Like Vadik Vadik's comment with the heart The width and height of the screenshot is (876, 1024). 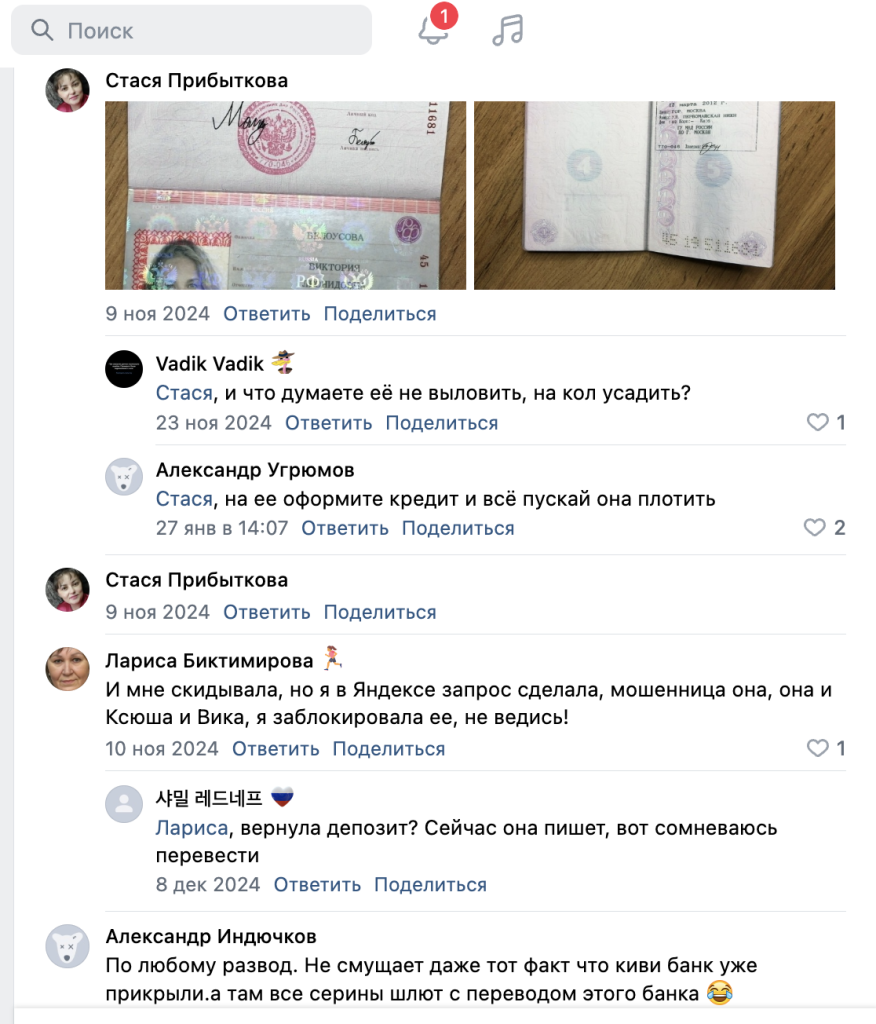click(817, 423)
